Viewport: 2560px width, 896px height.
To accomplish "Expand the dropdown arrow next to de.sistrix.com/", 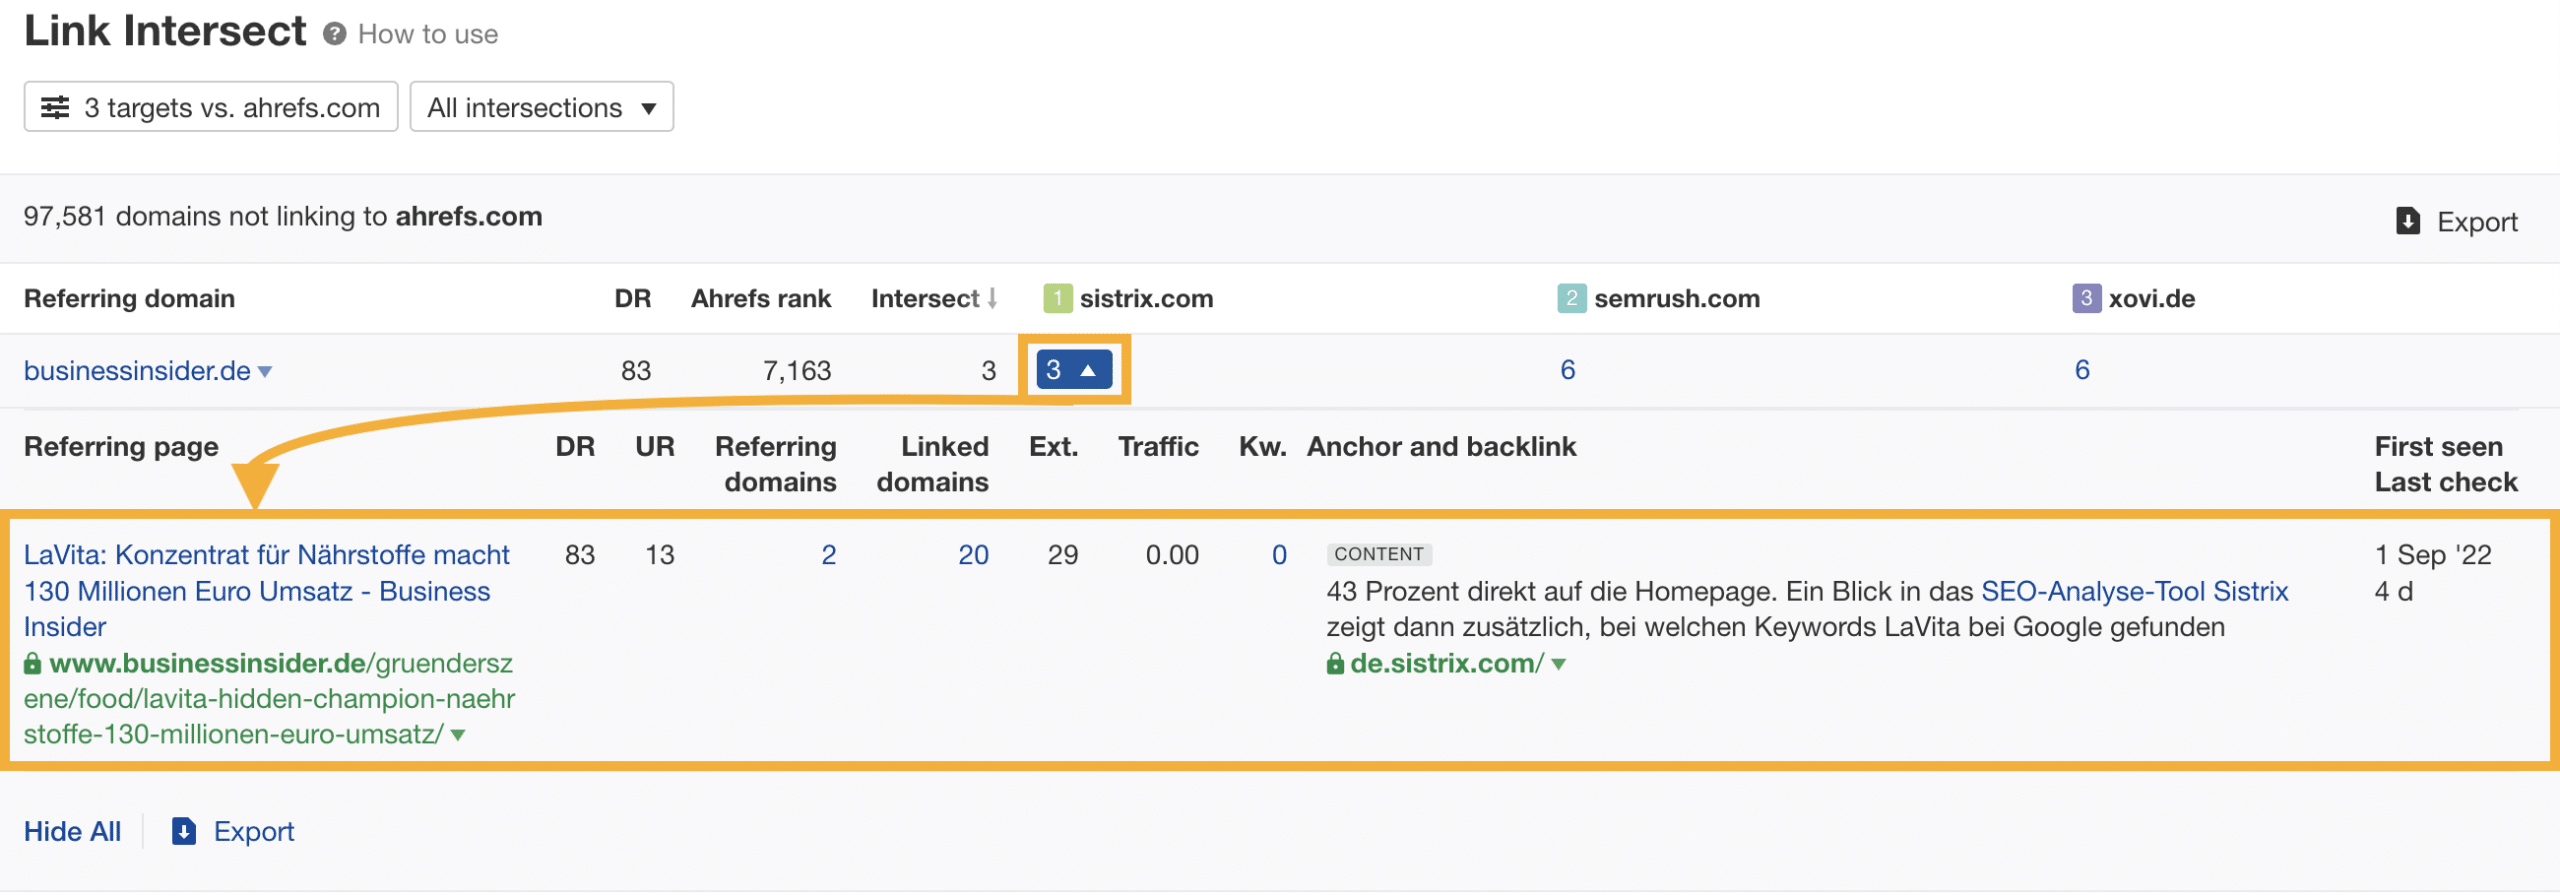I will pos(1558,664).
